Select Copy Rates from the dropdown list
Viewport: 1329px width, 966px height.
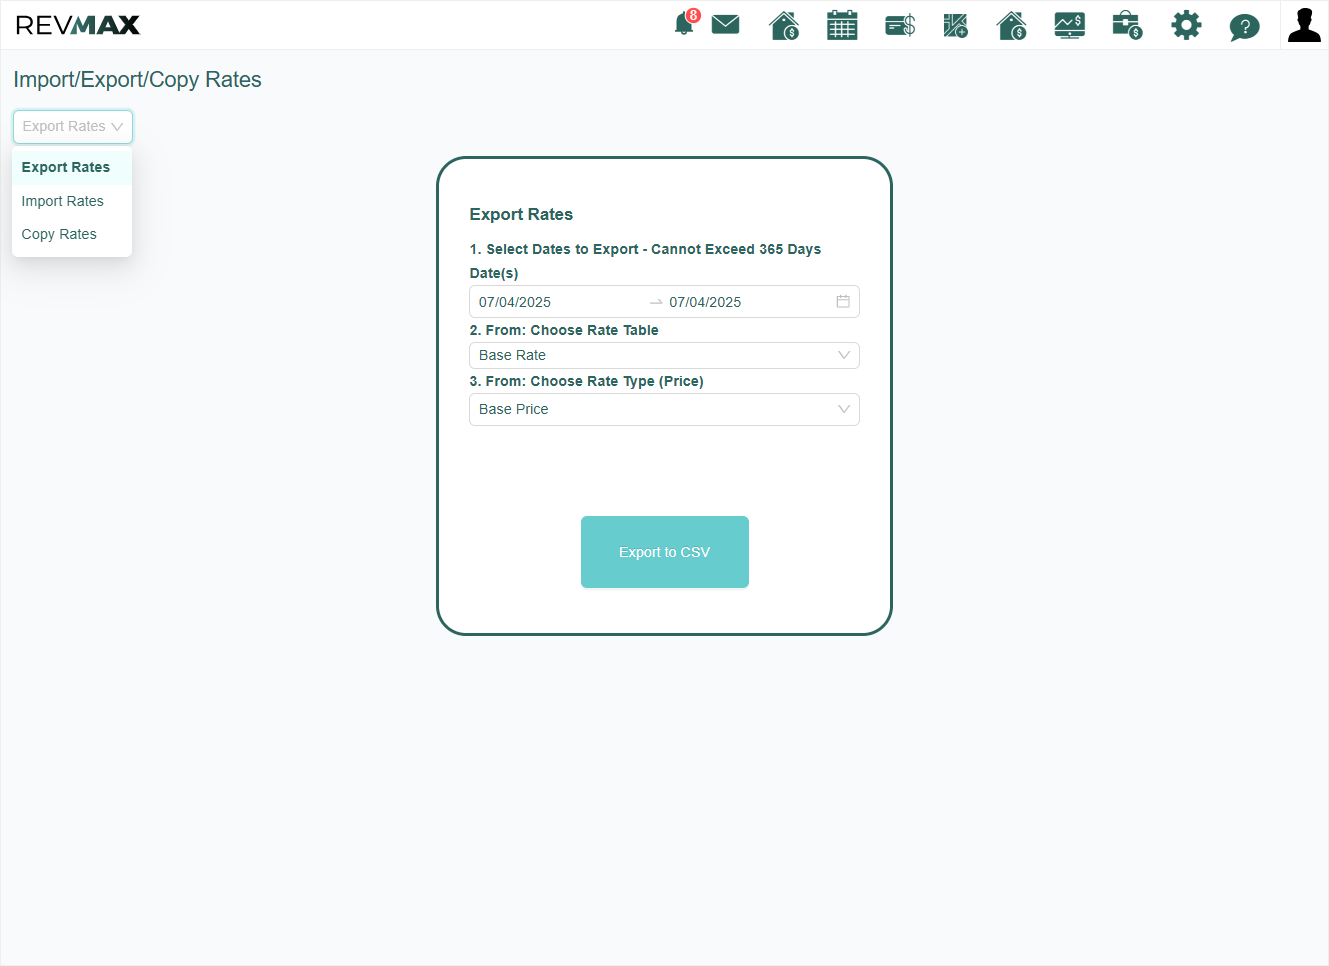[x=72, y=234]
